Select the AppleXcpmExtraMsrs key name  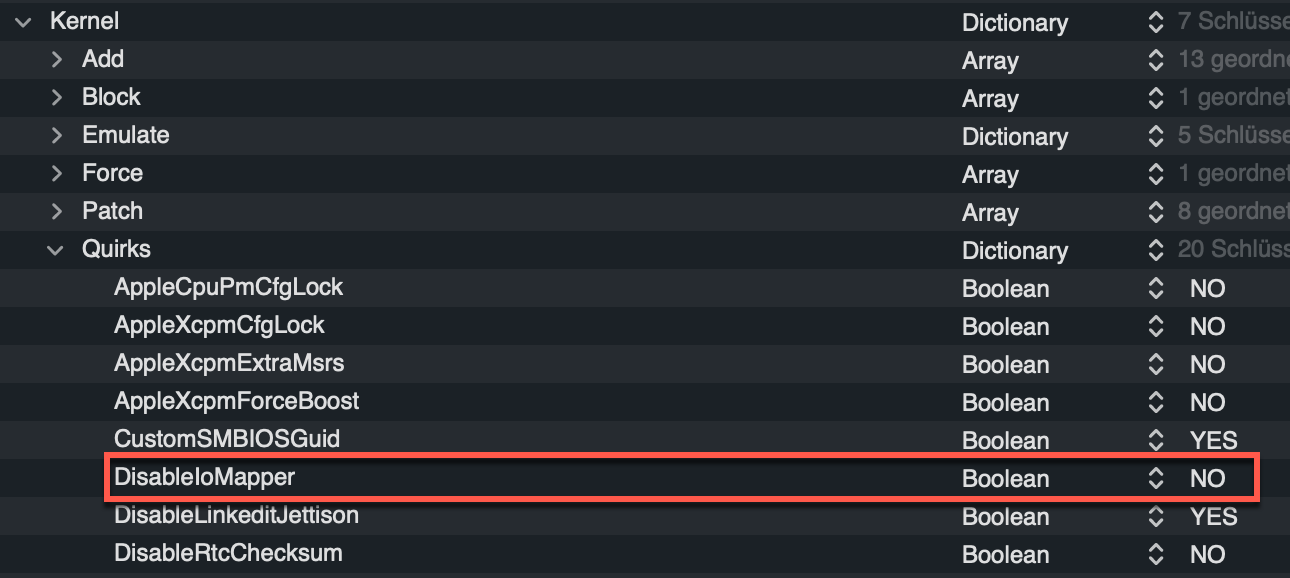pyautogui.click(x=229, y=364)
